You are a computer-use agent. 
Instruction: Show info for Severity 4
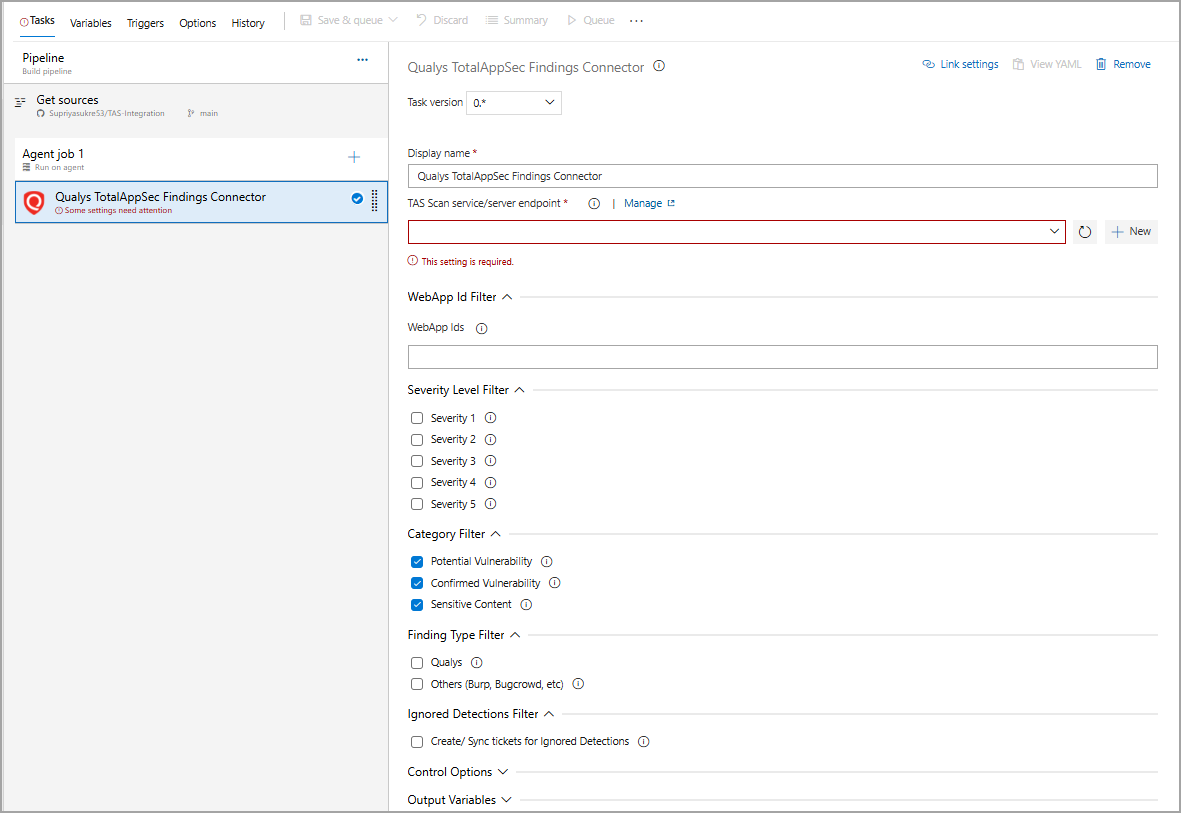coord(490,482)
